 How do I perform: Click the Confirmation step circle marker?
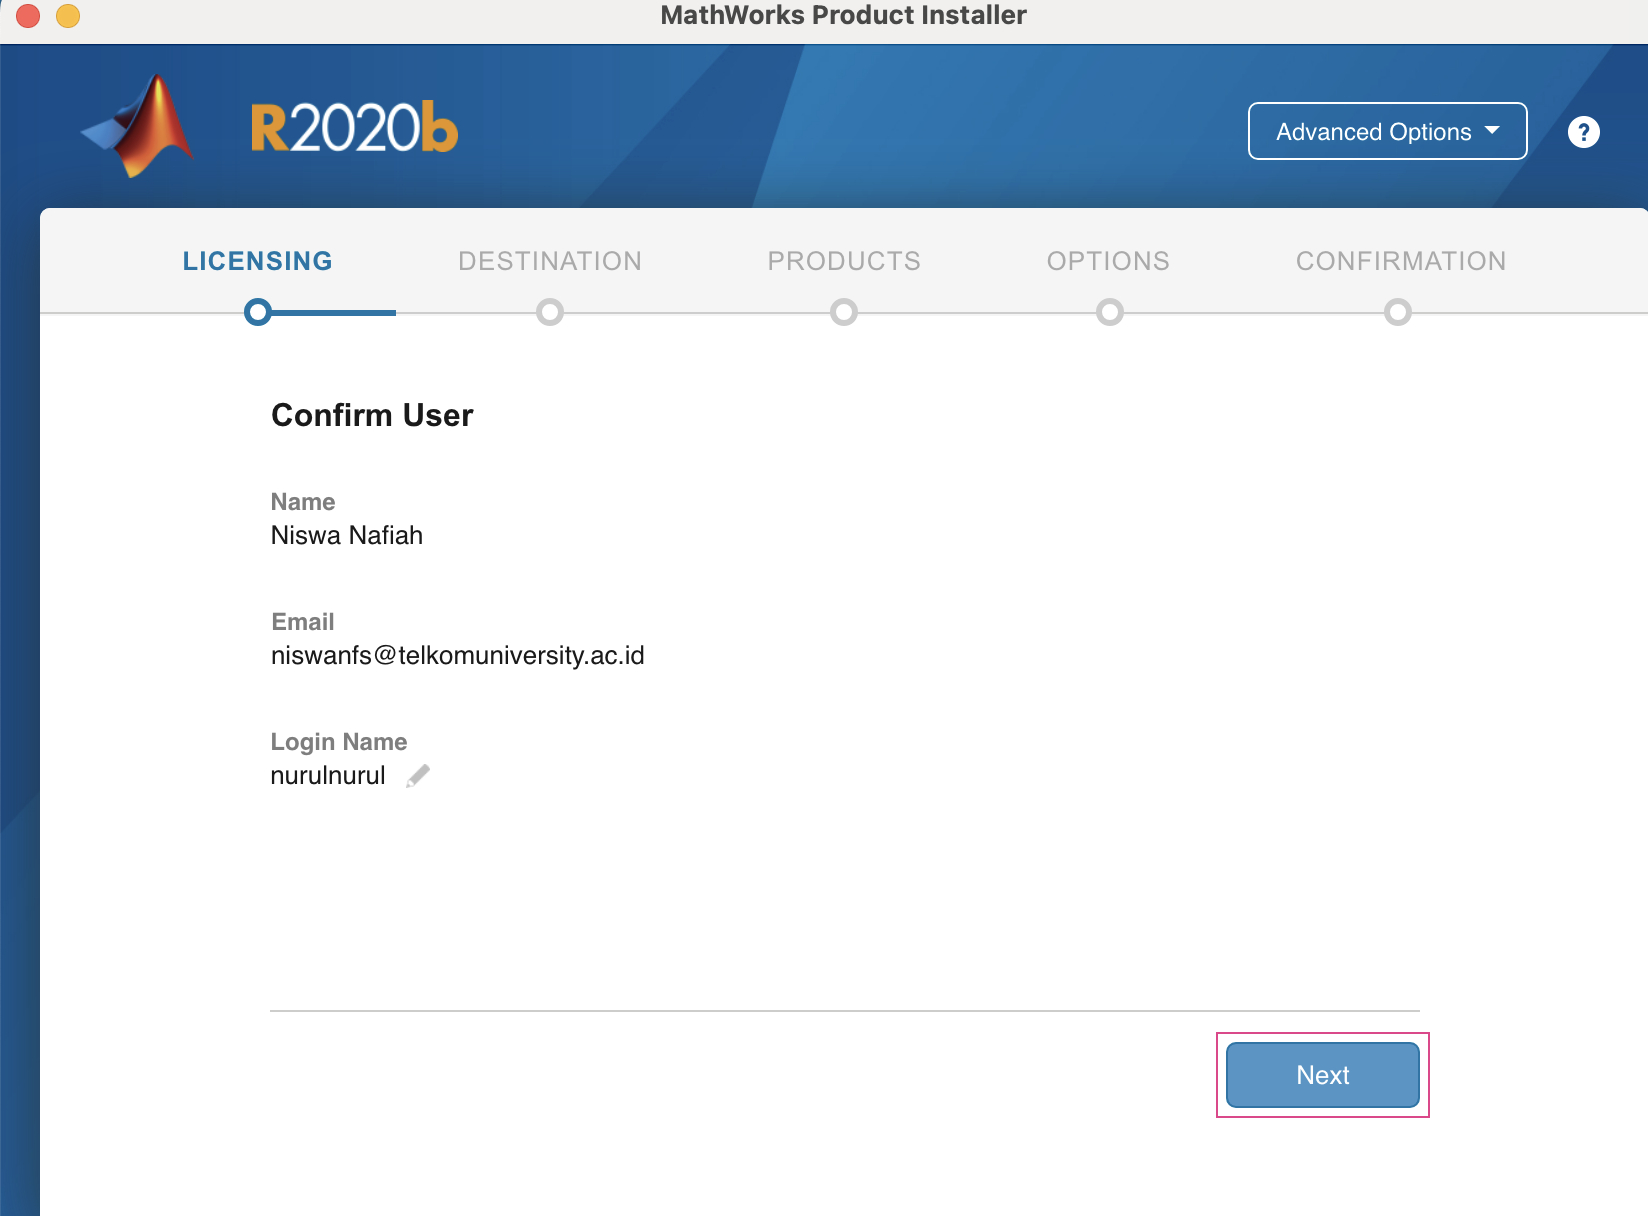point(1397,313)
